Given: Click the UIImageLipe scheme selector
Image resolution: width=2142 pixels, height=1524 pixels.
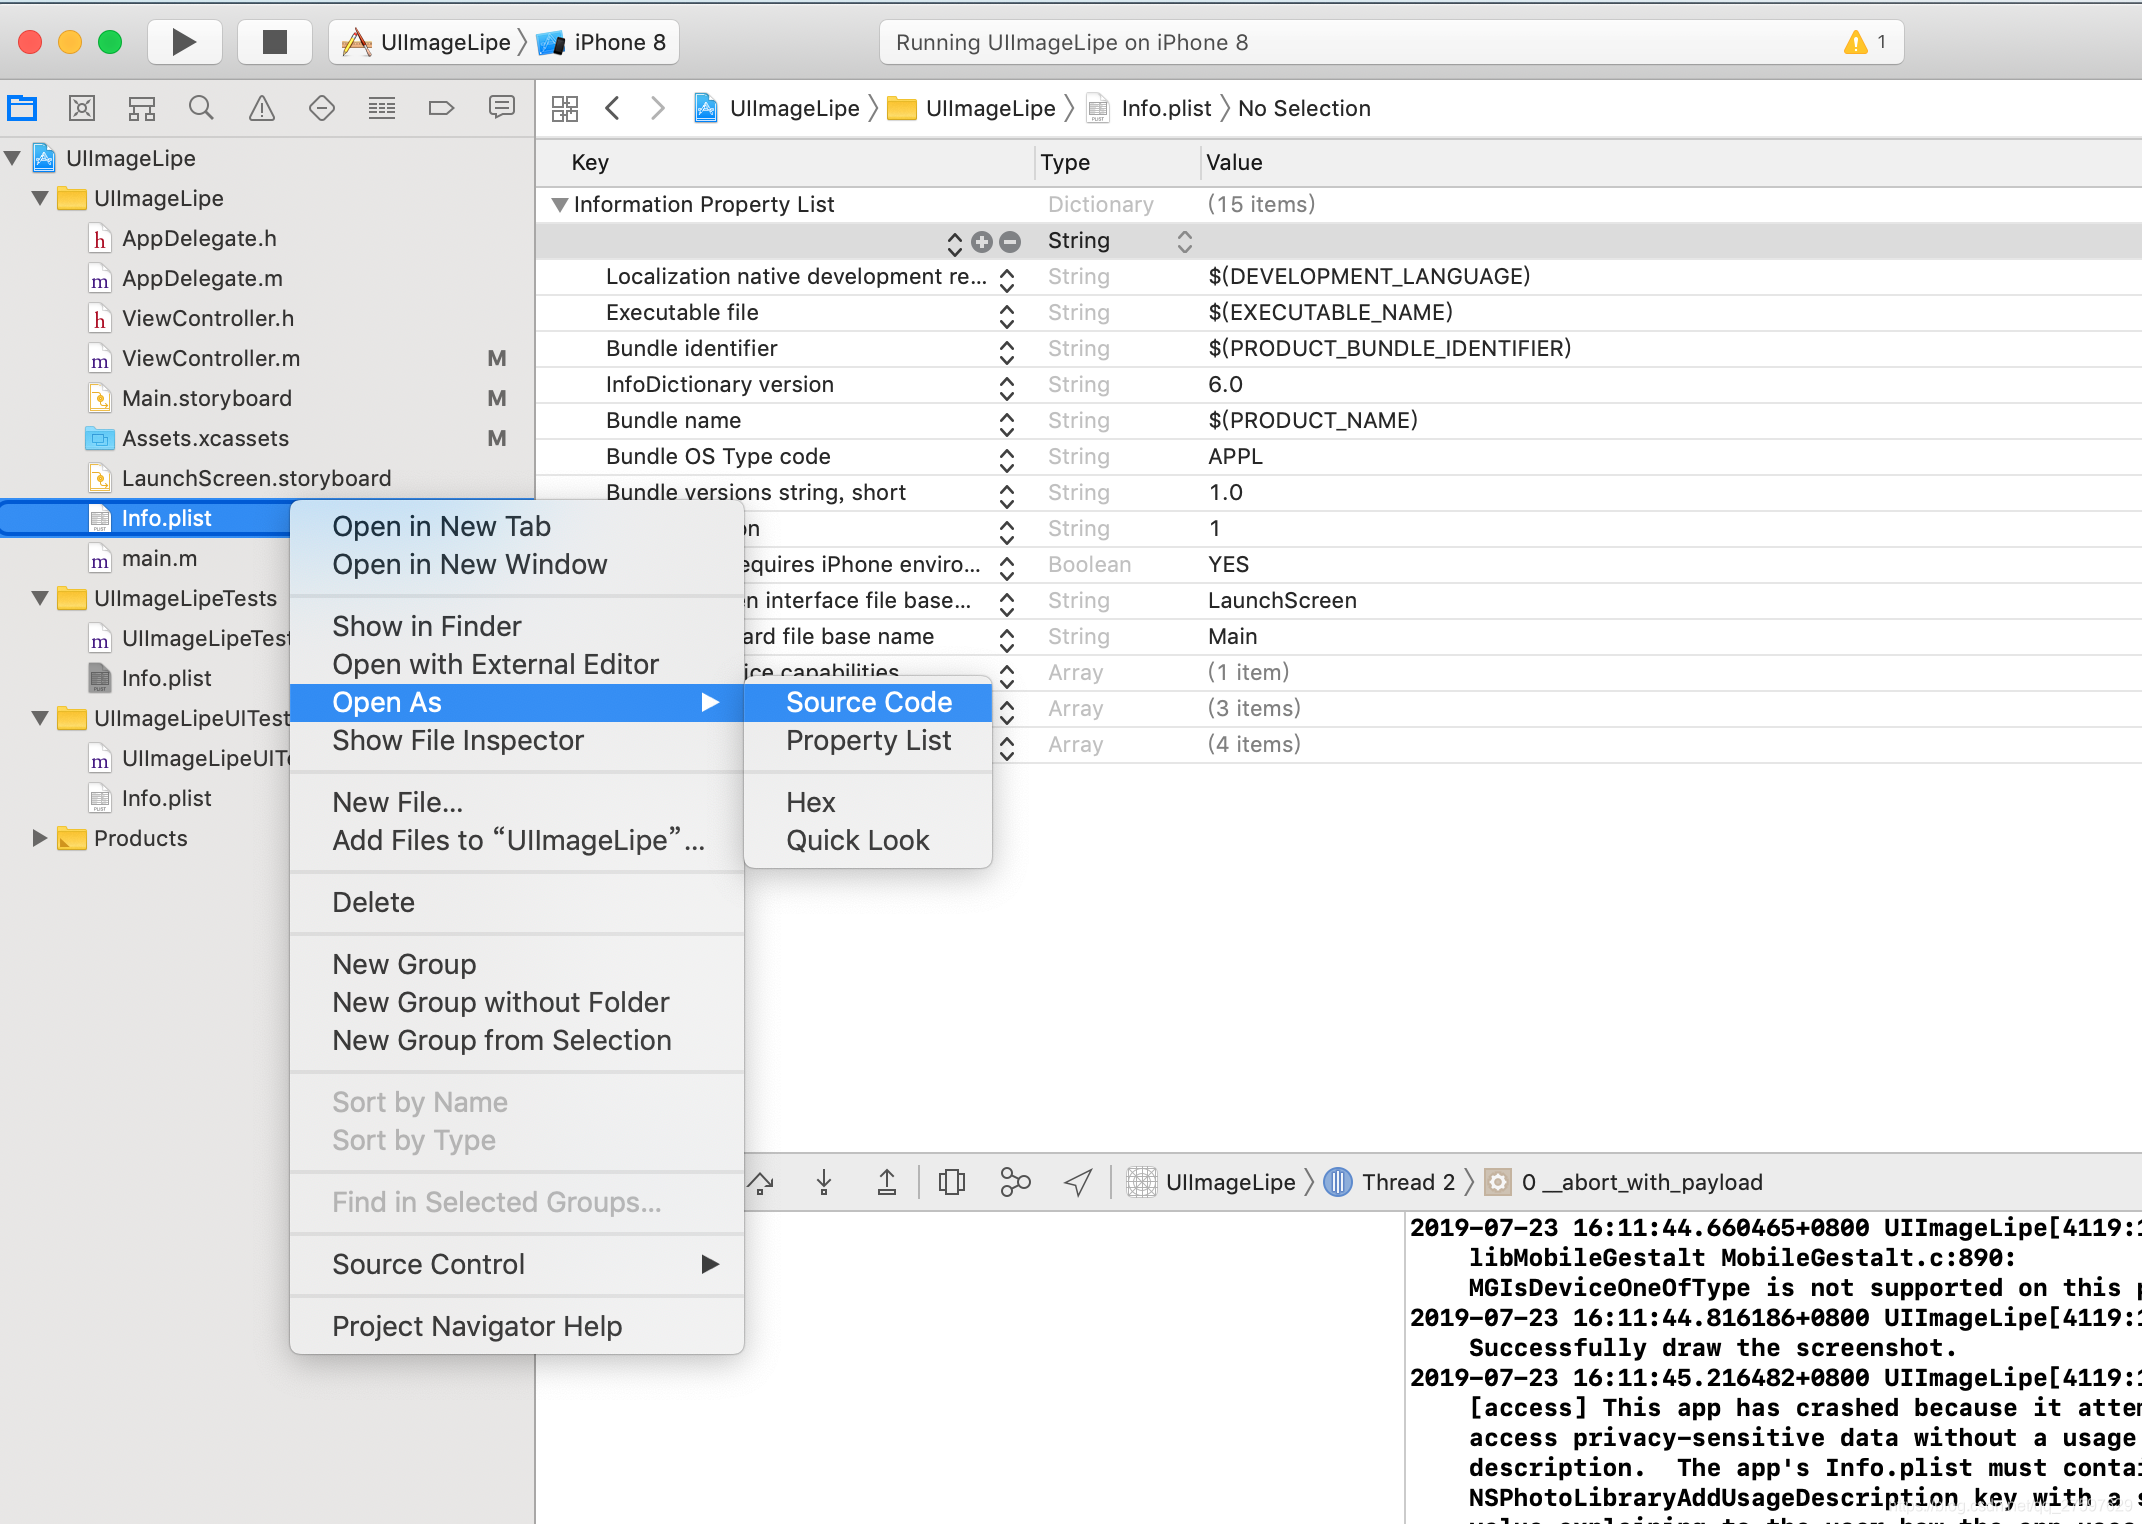Looking at the screenshot, I should click(427, 42).
